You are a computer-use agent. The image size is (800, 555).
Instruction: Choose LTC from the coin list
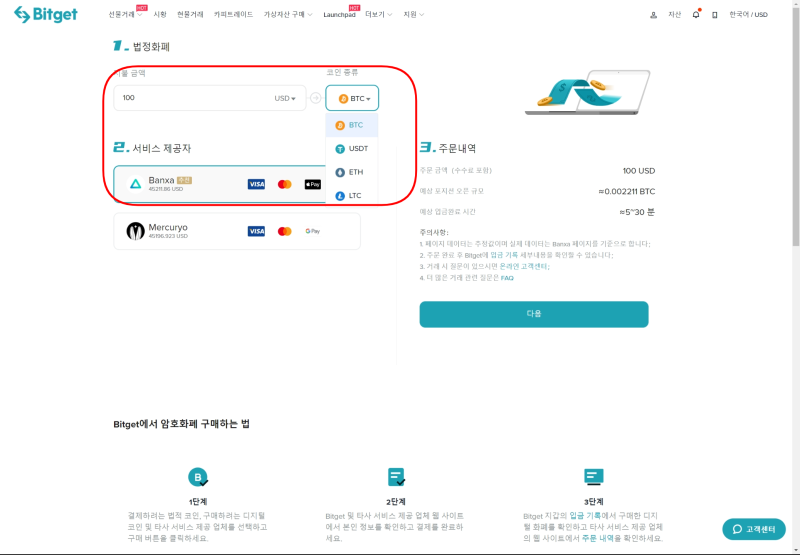(x=352, y=195)
